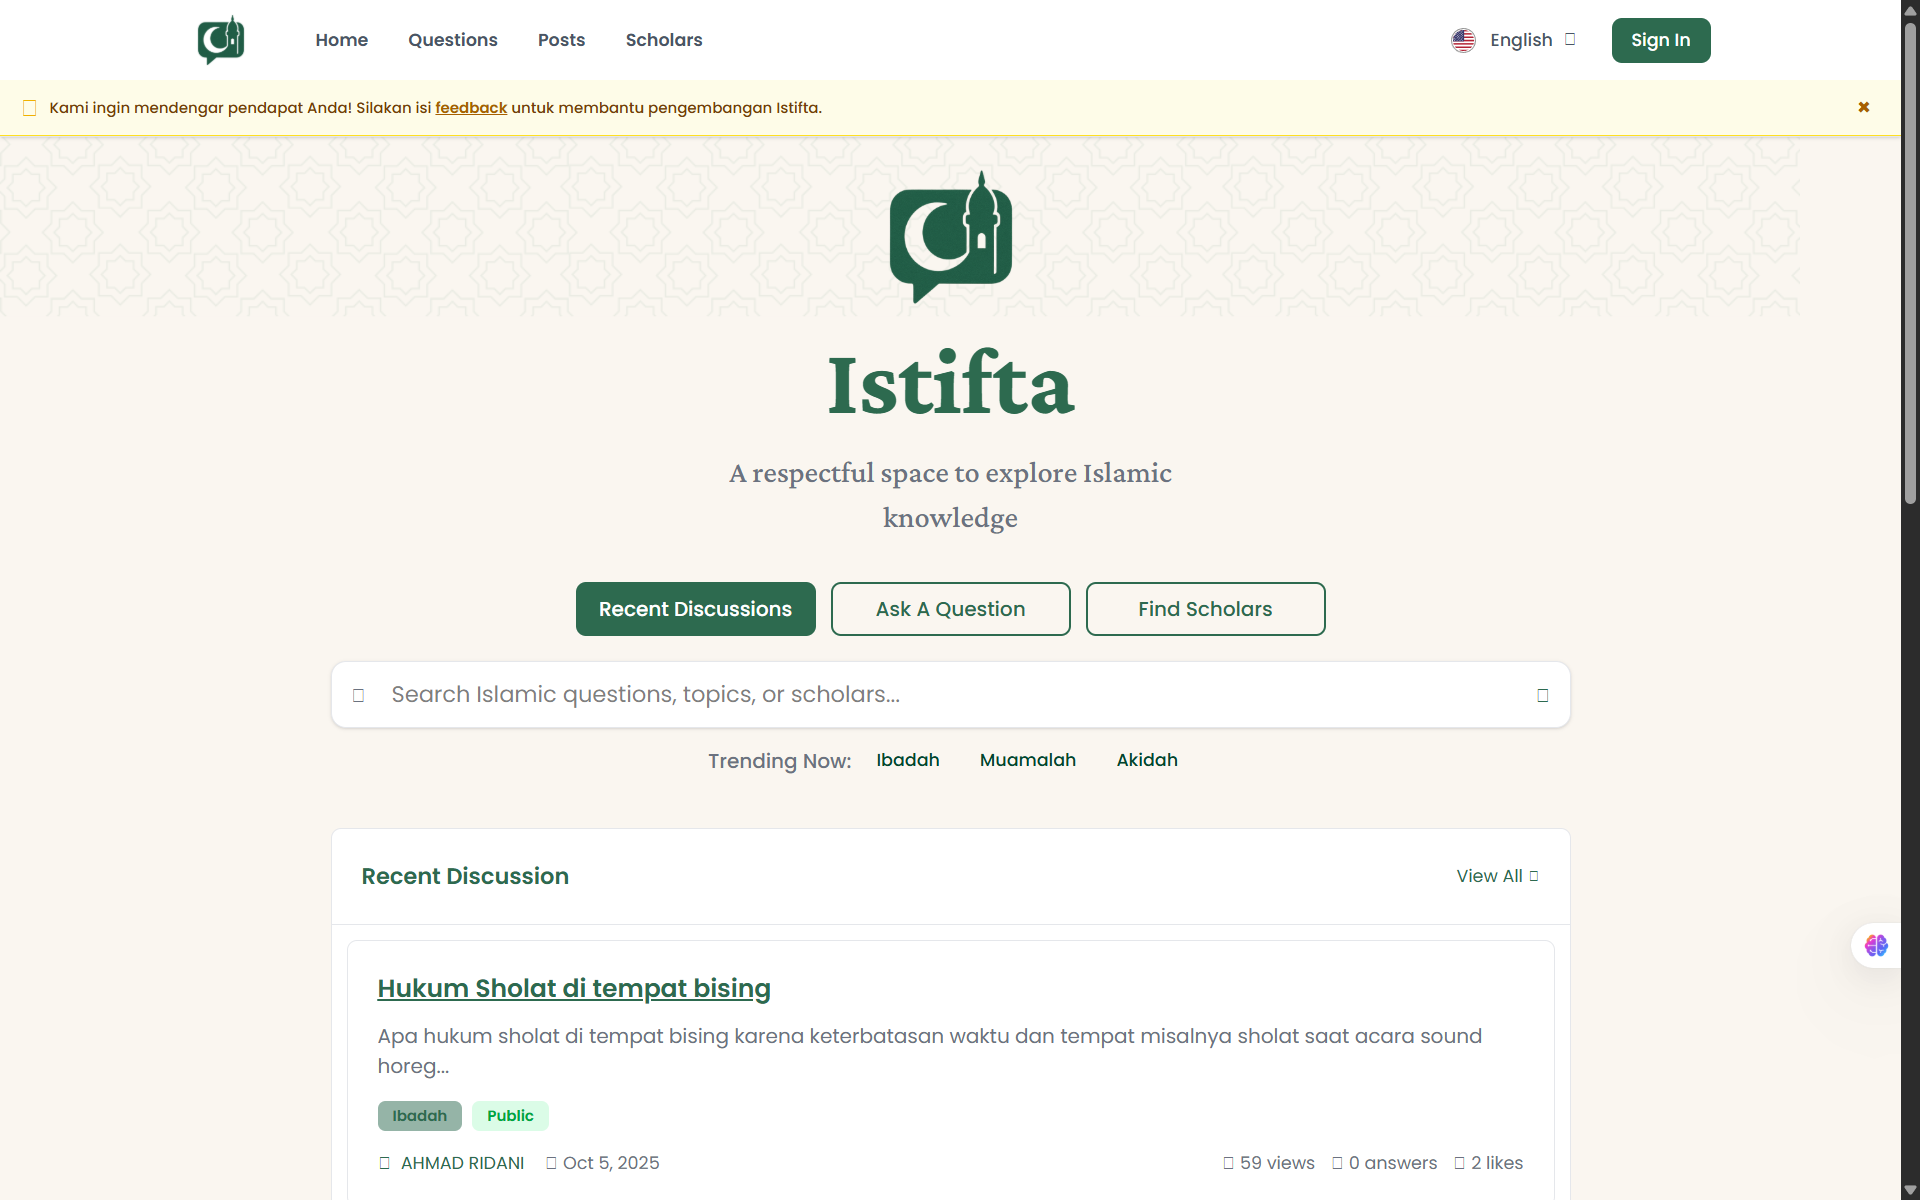1920x1200 pixels.
Task: Switch to the Scholars section
Action: click(663, 40)
